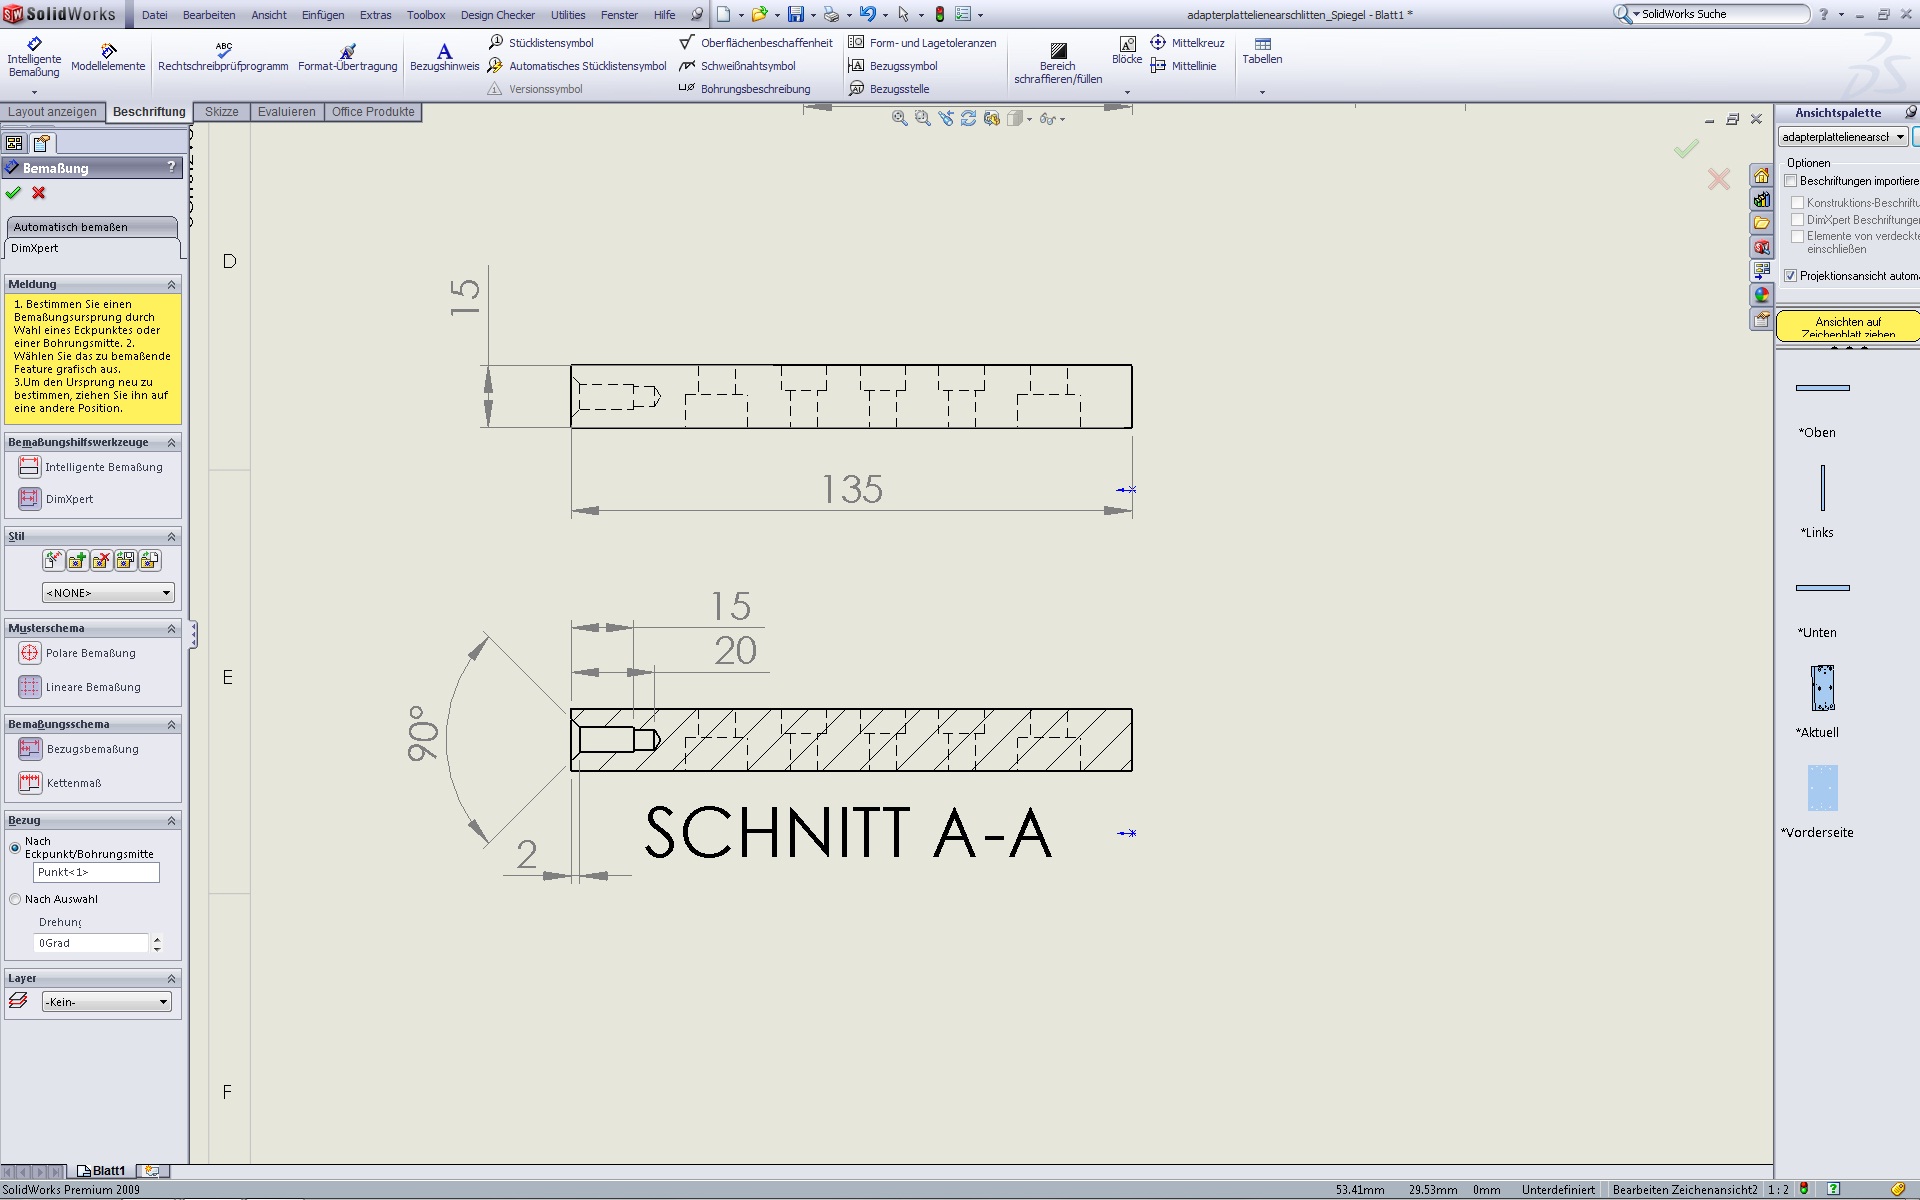Uncheck Projektionsansicht automatic option
The height and width of the screenshot is (1200, 1920).
pos(1791,276)
